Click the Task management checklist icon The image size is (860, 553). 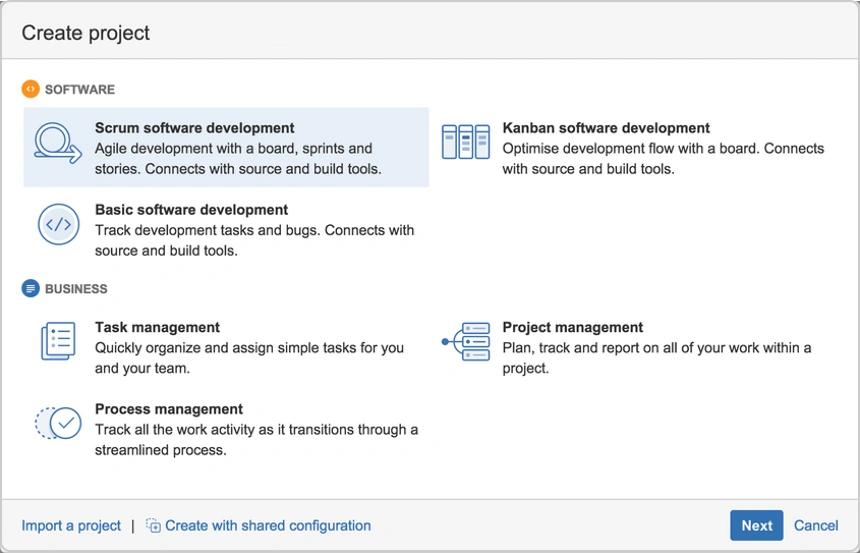click(58, 341)
